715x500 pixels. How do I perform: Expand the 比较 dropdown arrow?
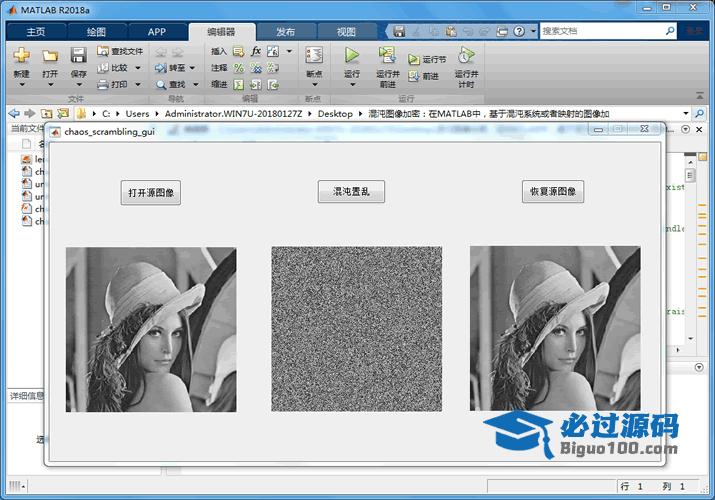(x=138, y=68)
